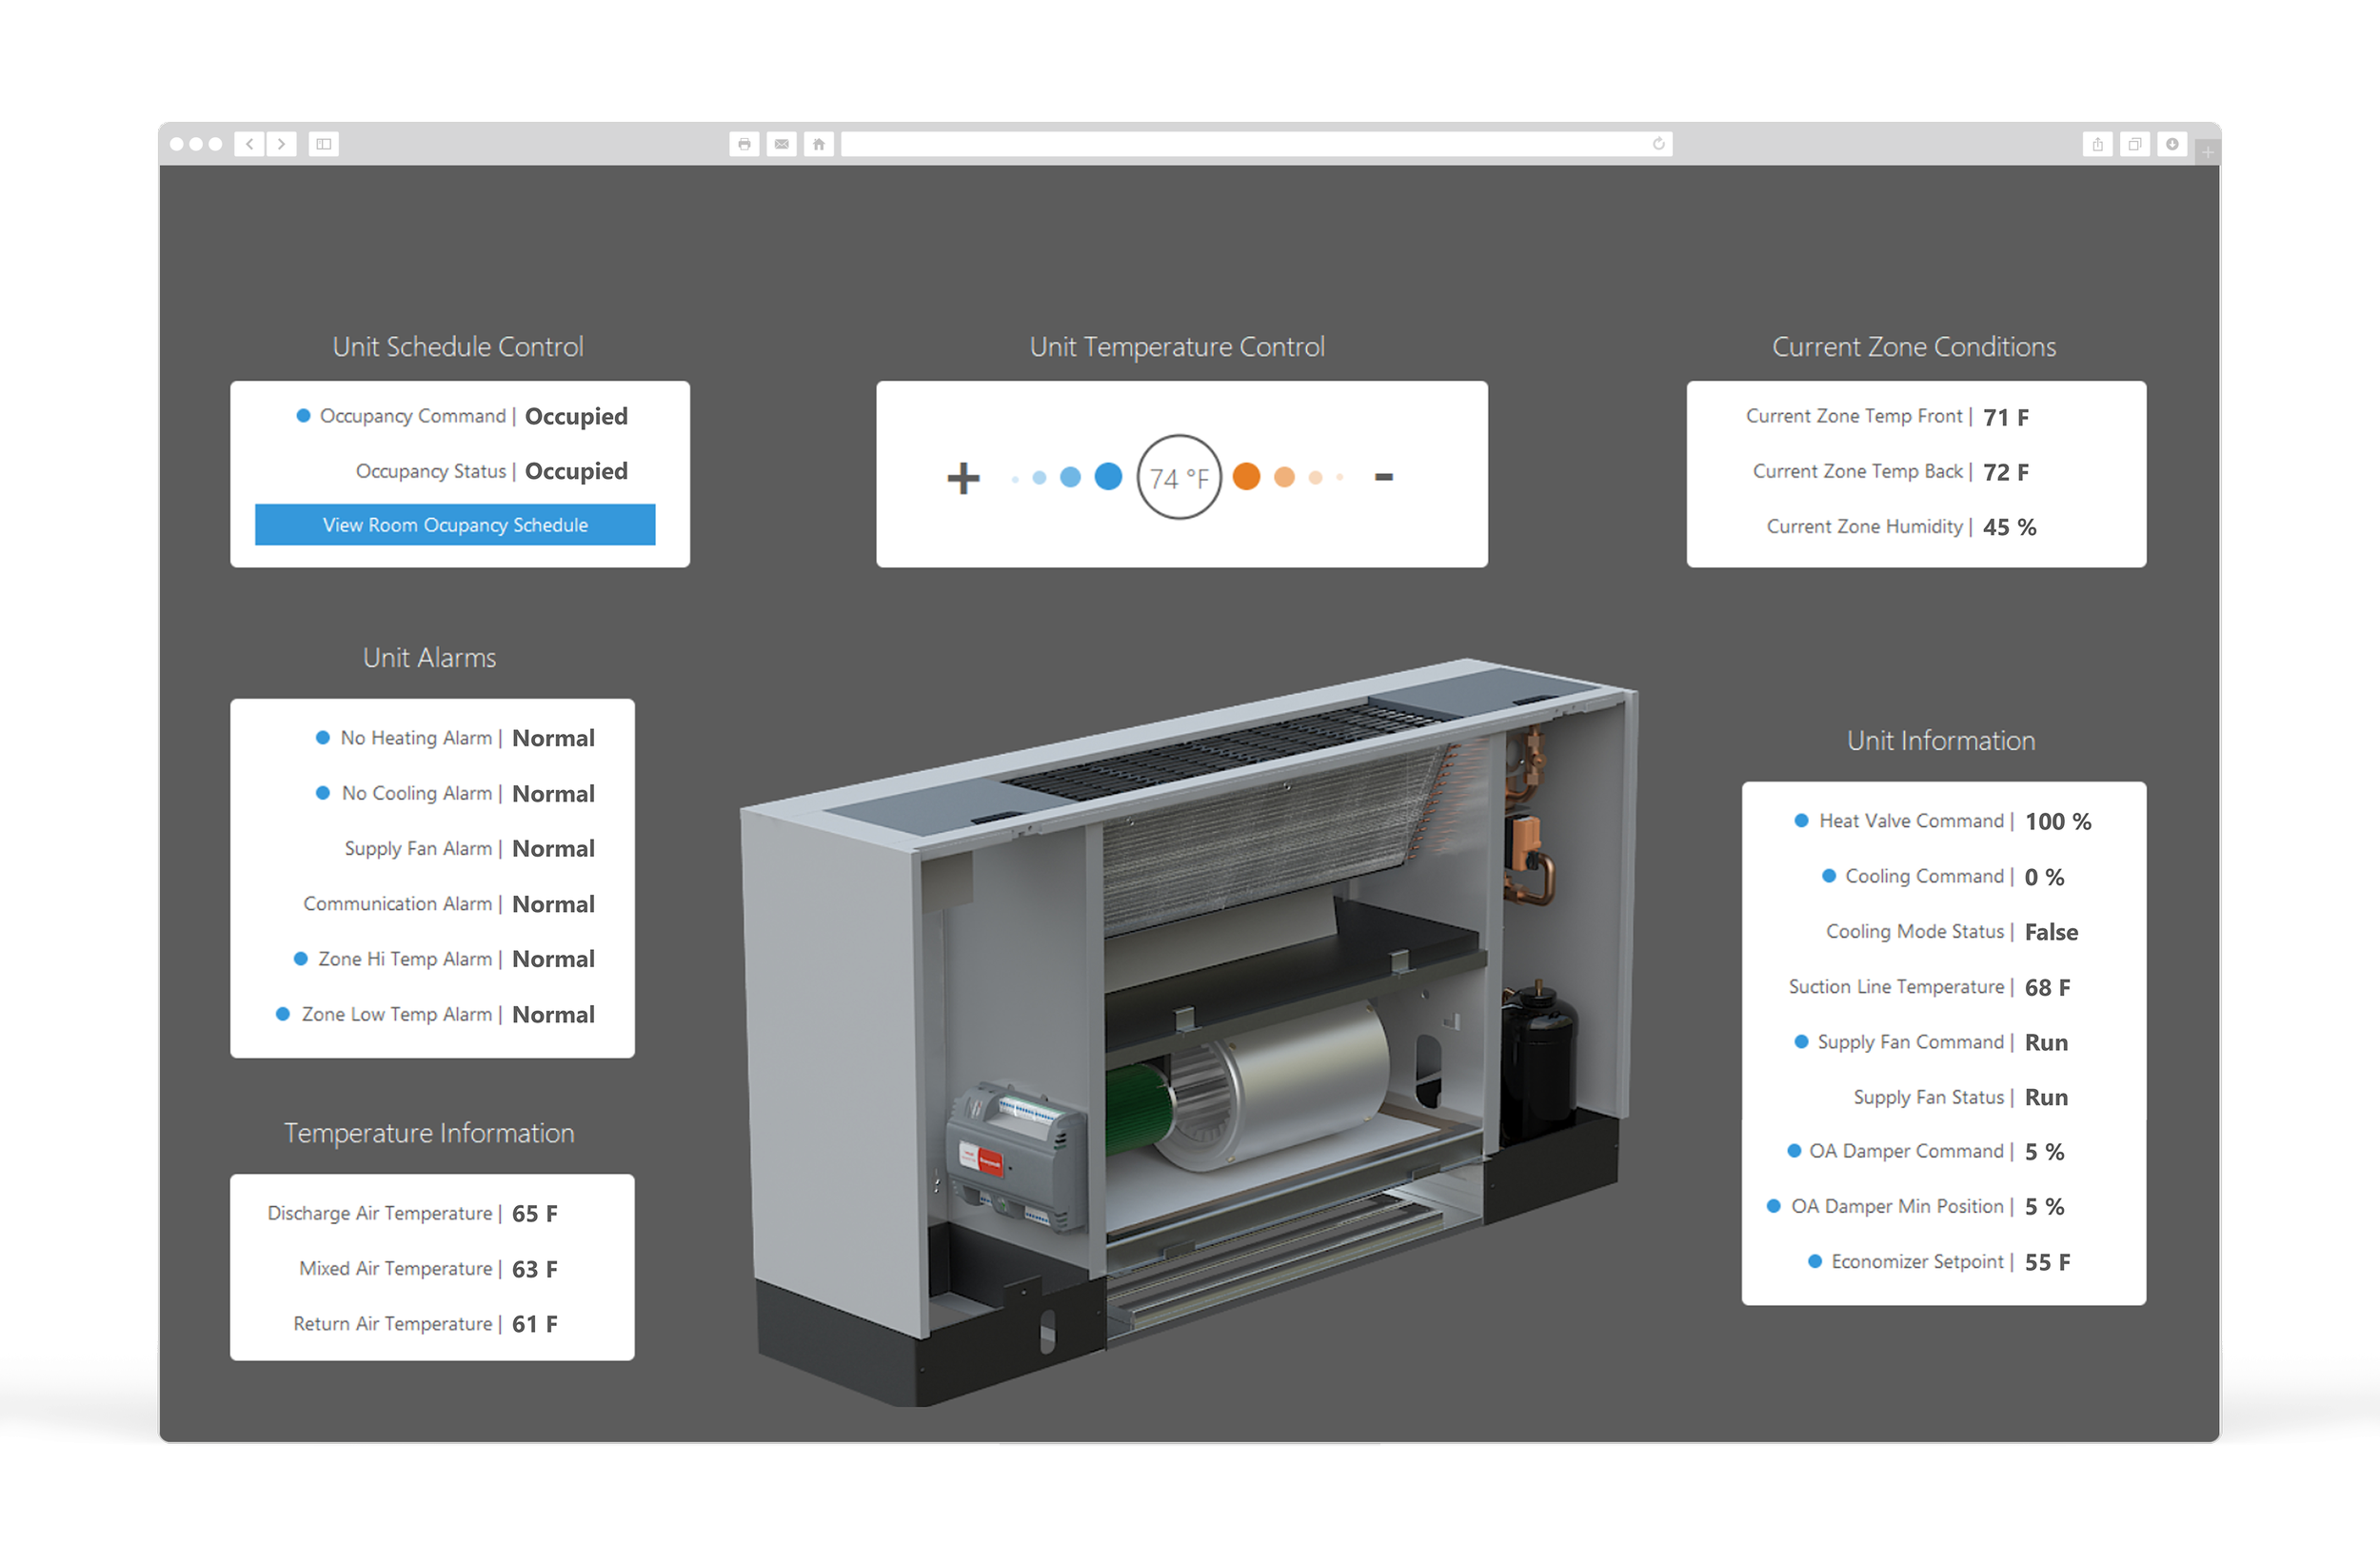Expand the sidebar panel icon
The image size is (2380, 1564).
(323, 143)
